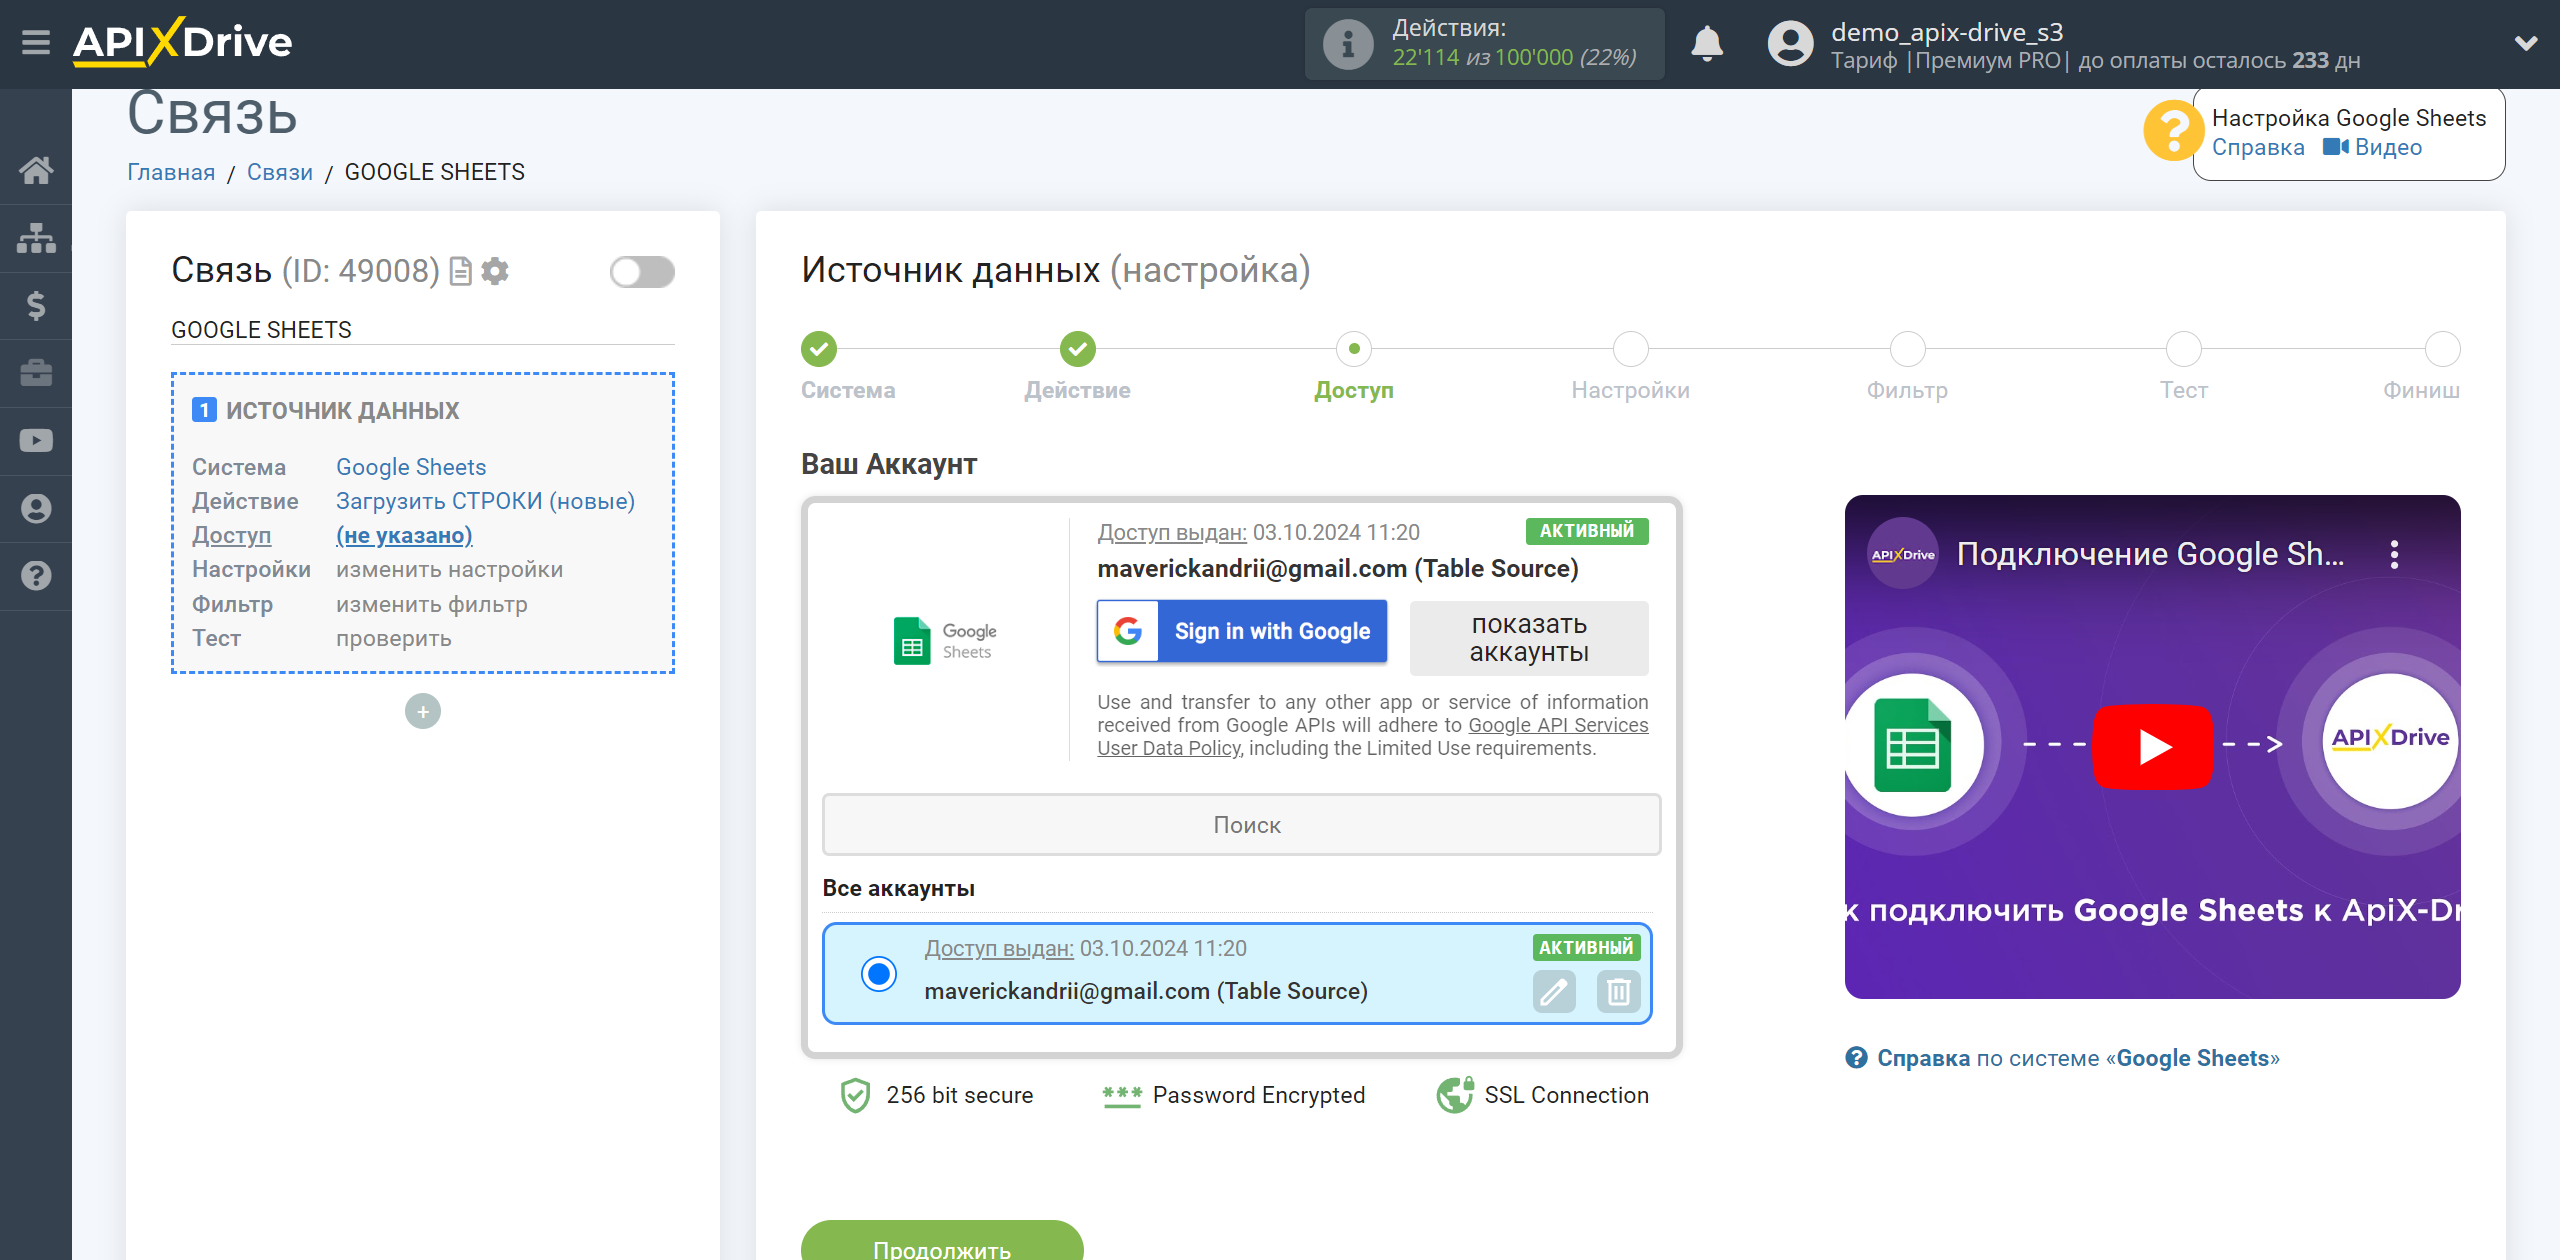2560x1260 pixels.
Task: Click Google Sheets system link
Action: pos(411,467)
